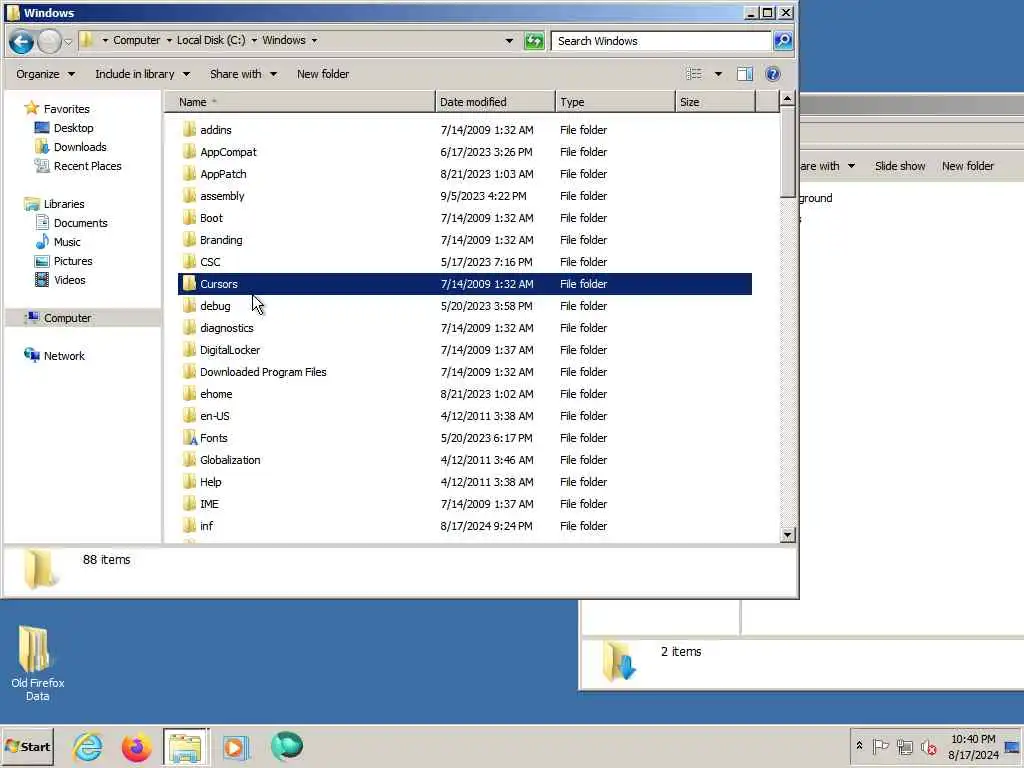Click the scrollbar up arrow
The image size is (1024, 768).
[788, 99]
